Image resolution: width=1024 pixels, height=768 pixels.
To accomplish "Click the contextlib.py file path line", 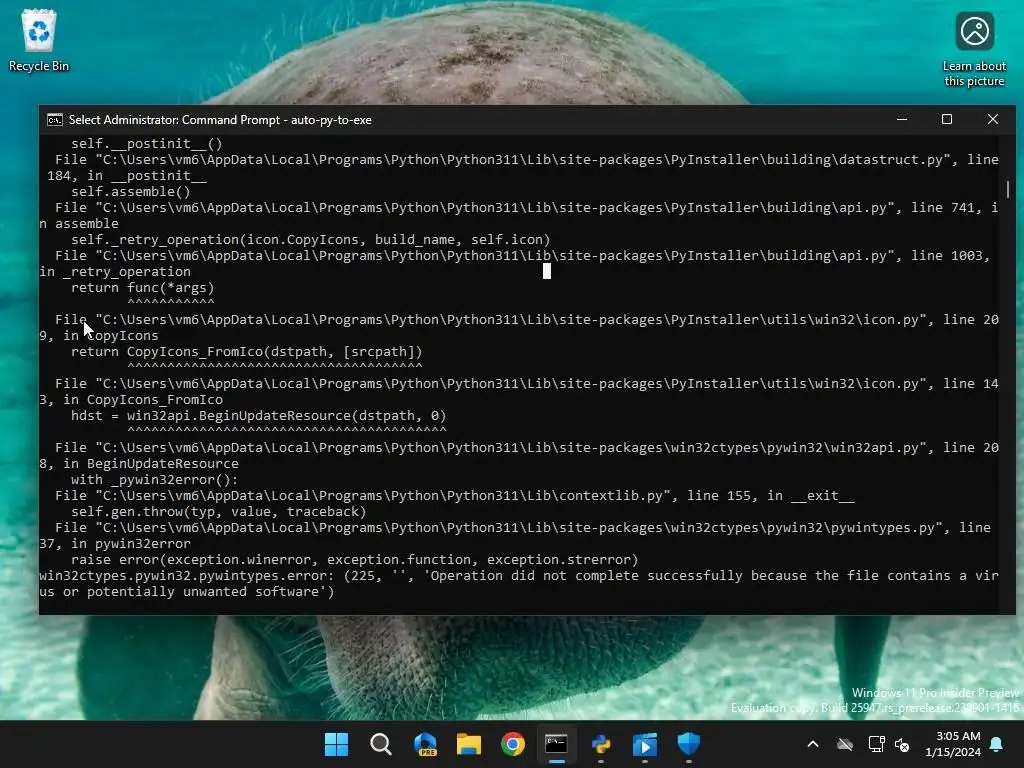I will [455, 496].
